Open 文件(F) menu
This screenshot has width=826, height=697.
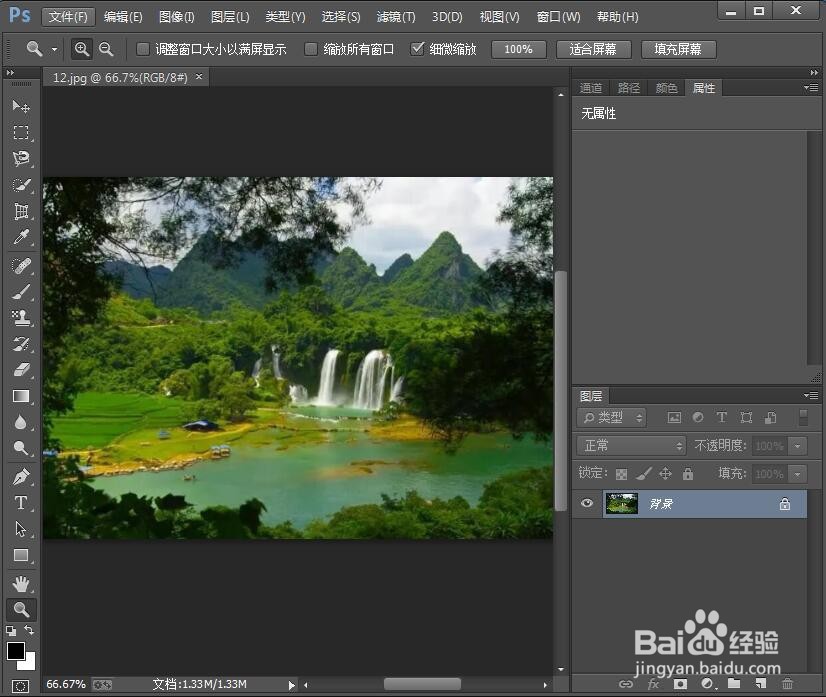pyautogui.click(x=68, y=17)
